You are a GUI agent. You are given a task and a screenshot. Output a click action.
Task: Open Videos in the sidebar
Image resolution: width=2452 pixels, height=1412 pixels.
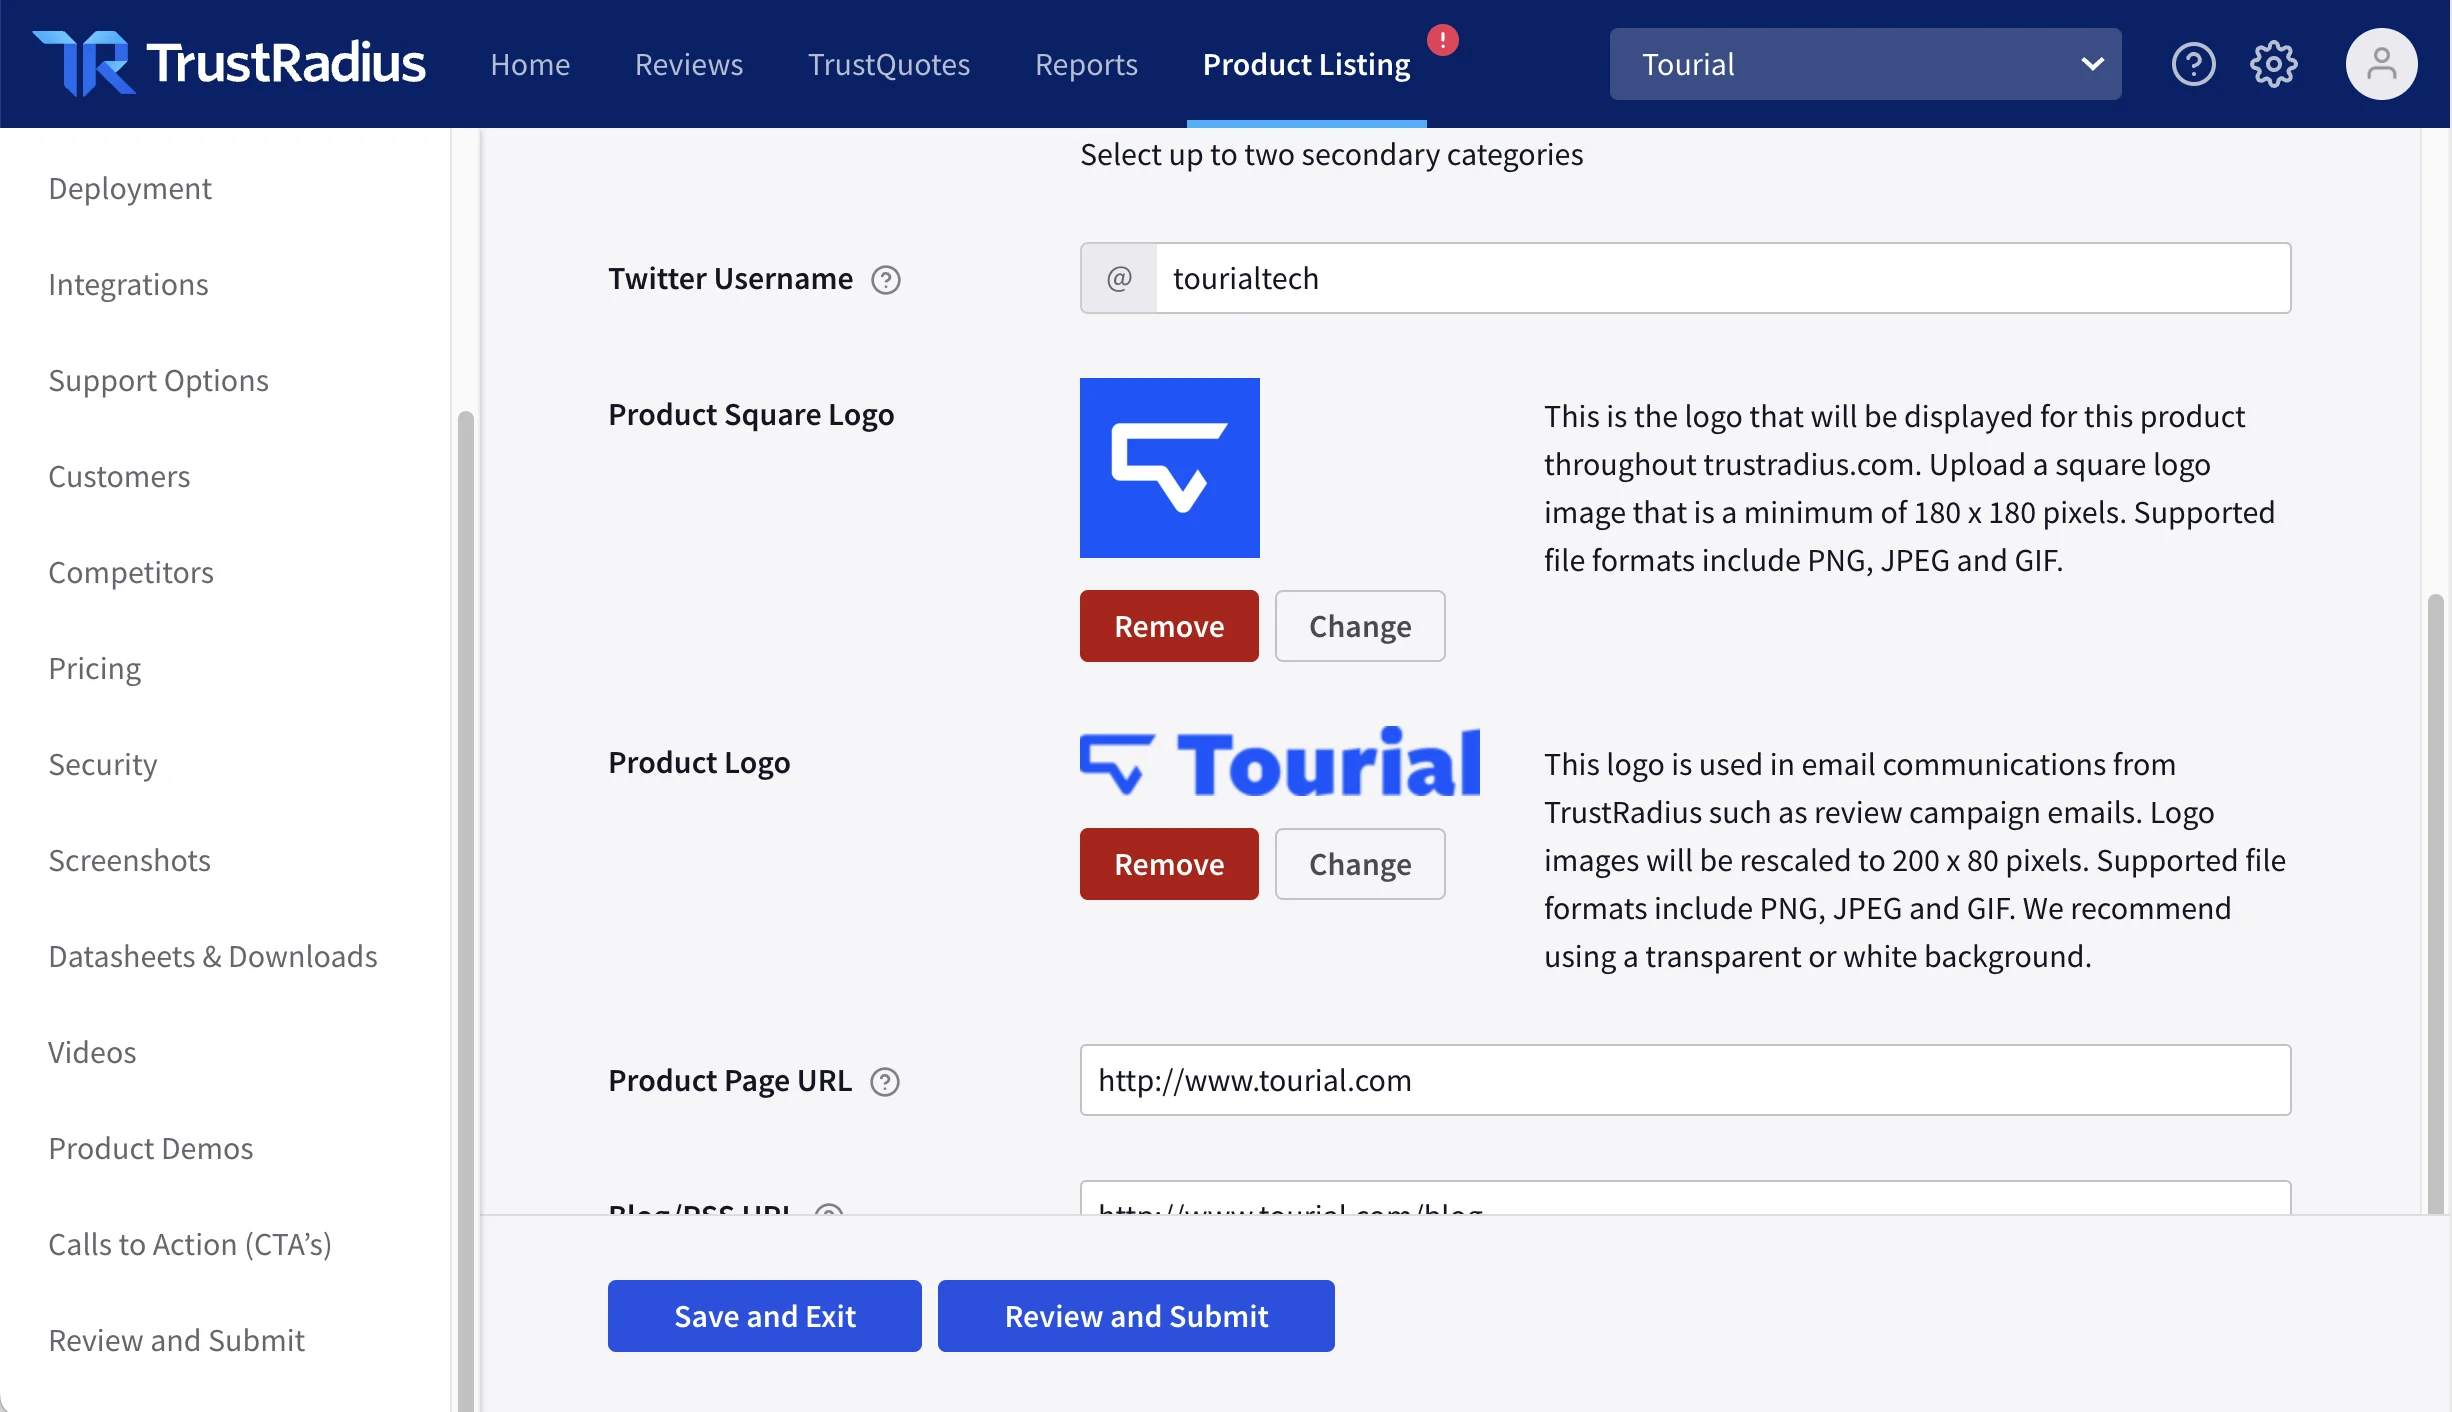92,1052
